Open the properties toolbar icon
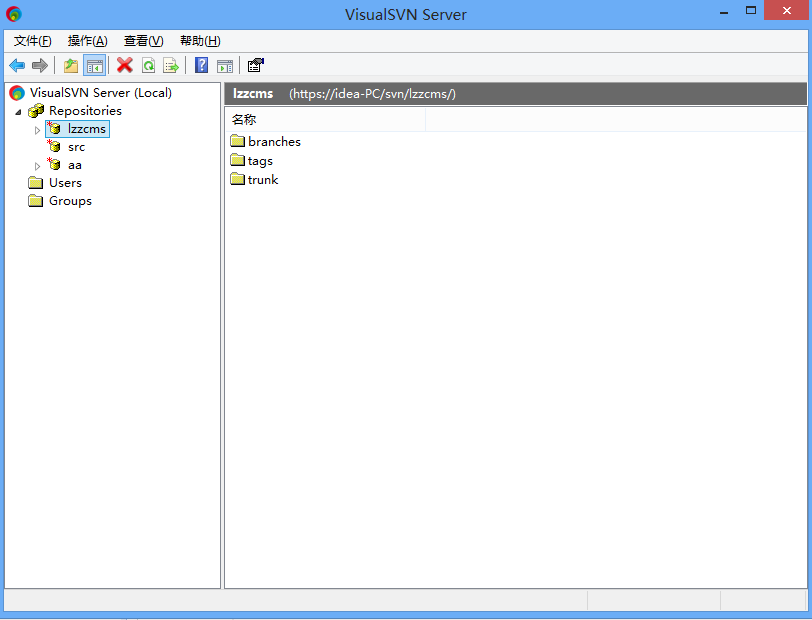This screenshot has width=812, height=620. coord(255,65)
